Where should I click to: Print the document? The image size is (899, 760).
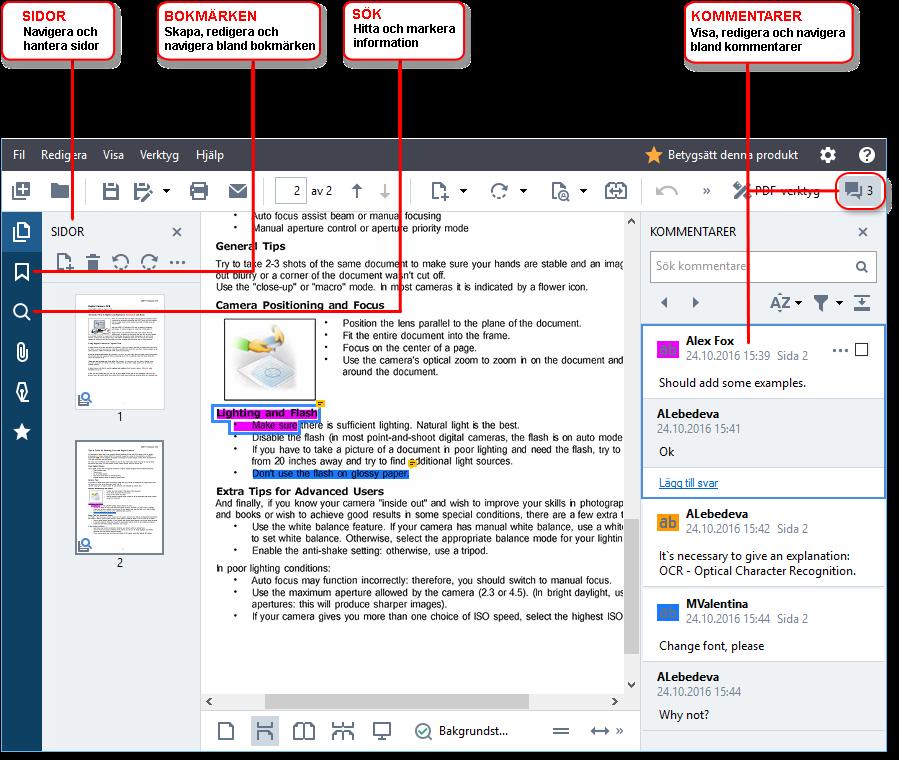coord(199,191)
